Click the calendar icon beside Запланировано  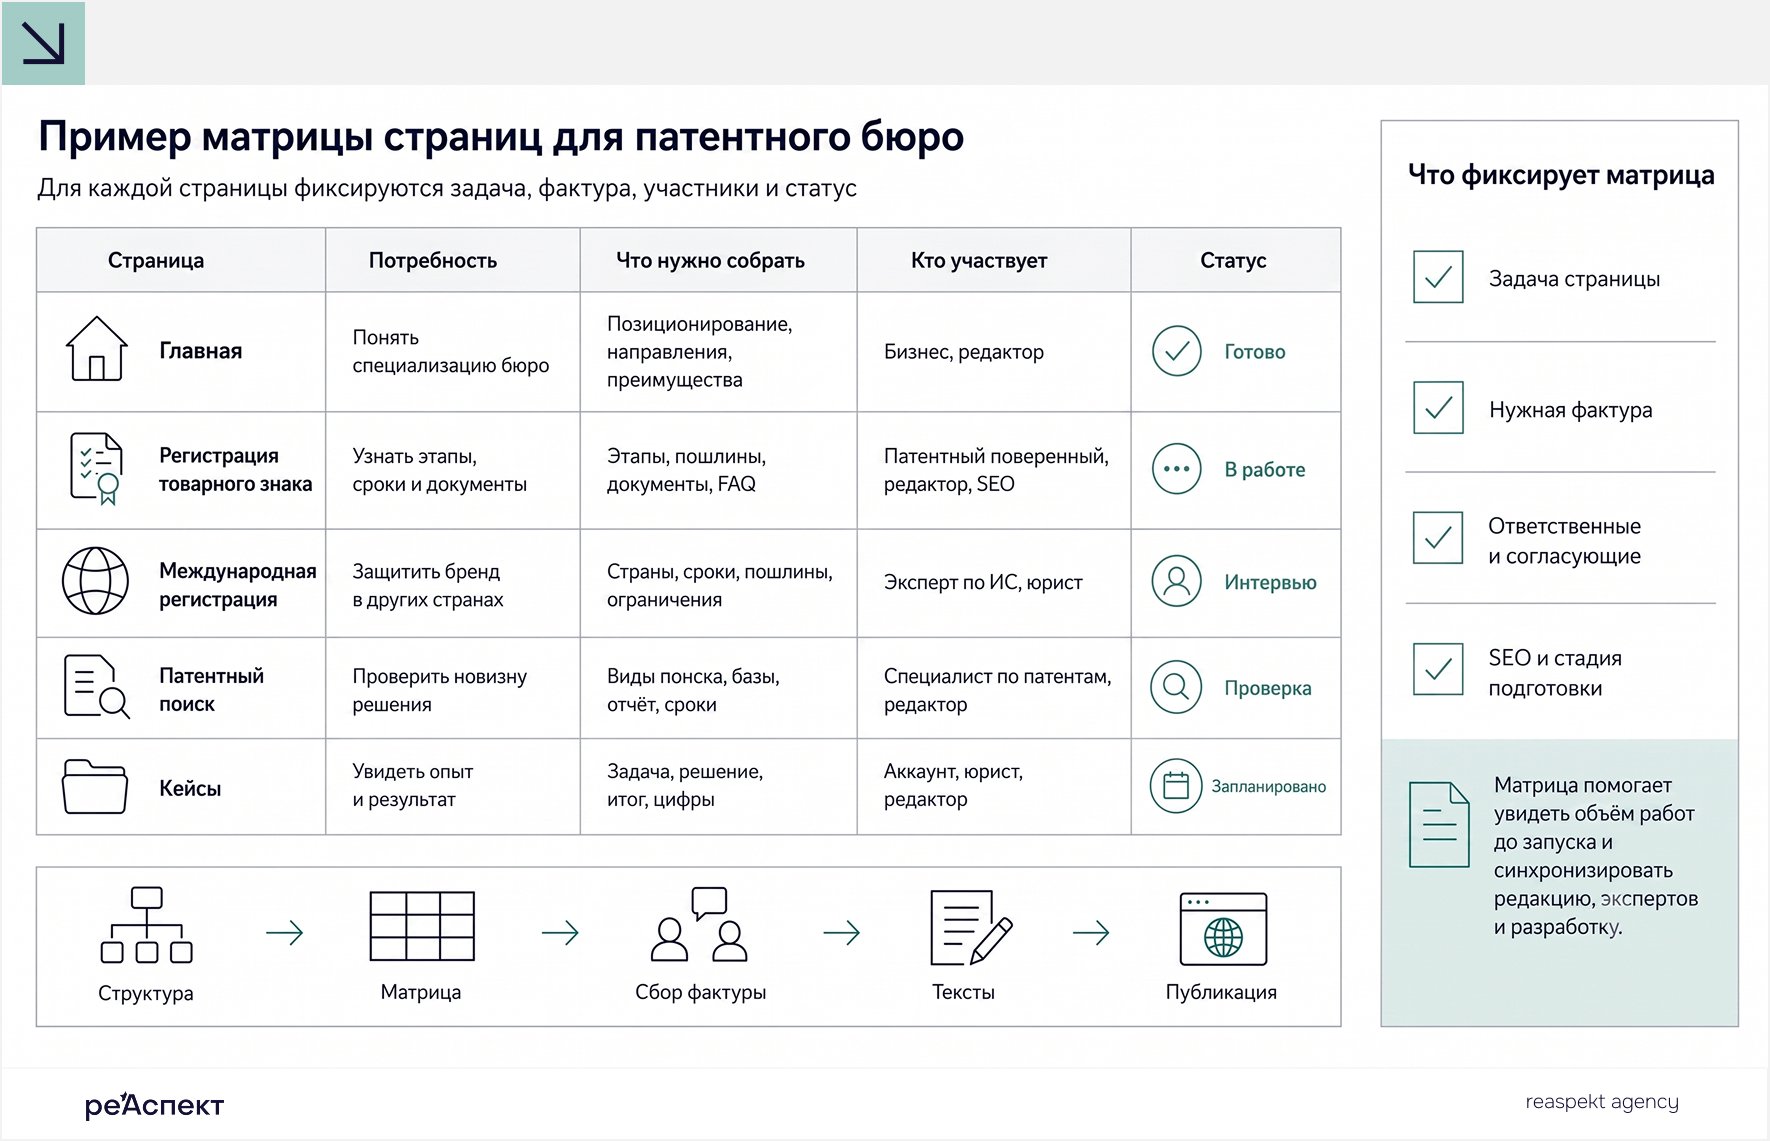(x=1177, y=786)
